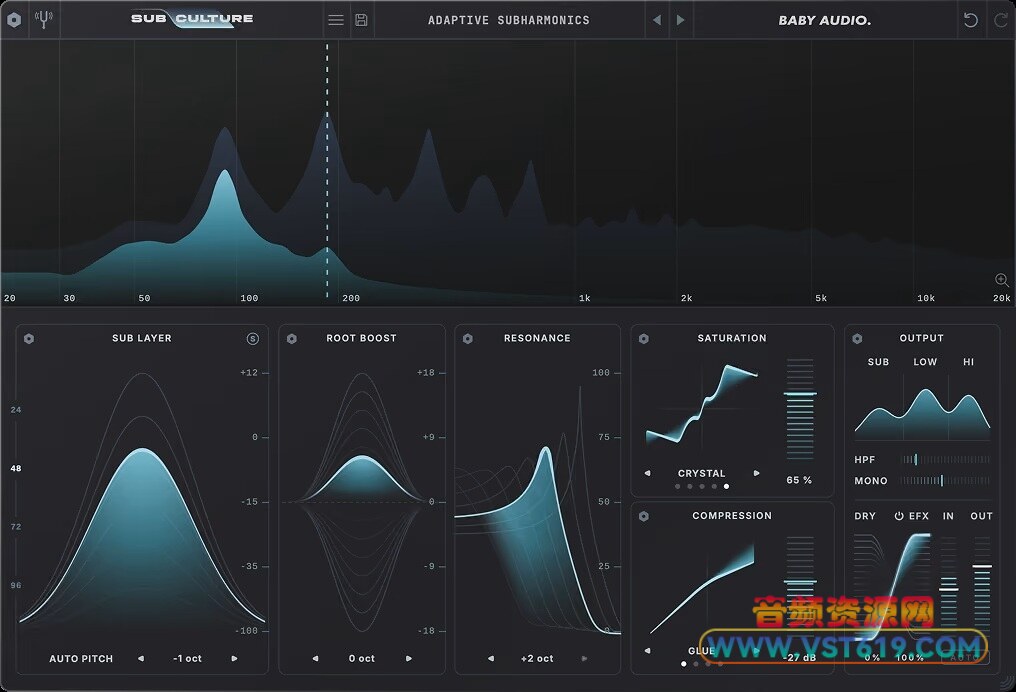Image resolution: width=1016 pixels, height=692 pixels.
Task: Click the DRY level slider
Action: tap(868, 586)
